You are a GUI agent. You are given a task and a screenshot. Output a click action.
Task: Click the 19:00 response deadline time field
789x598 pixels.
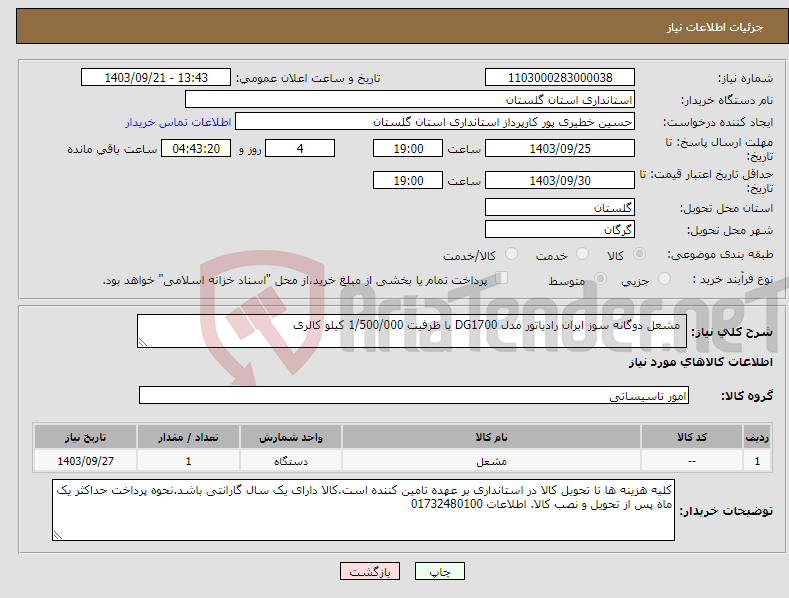click(x=408, y=148)
